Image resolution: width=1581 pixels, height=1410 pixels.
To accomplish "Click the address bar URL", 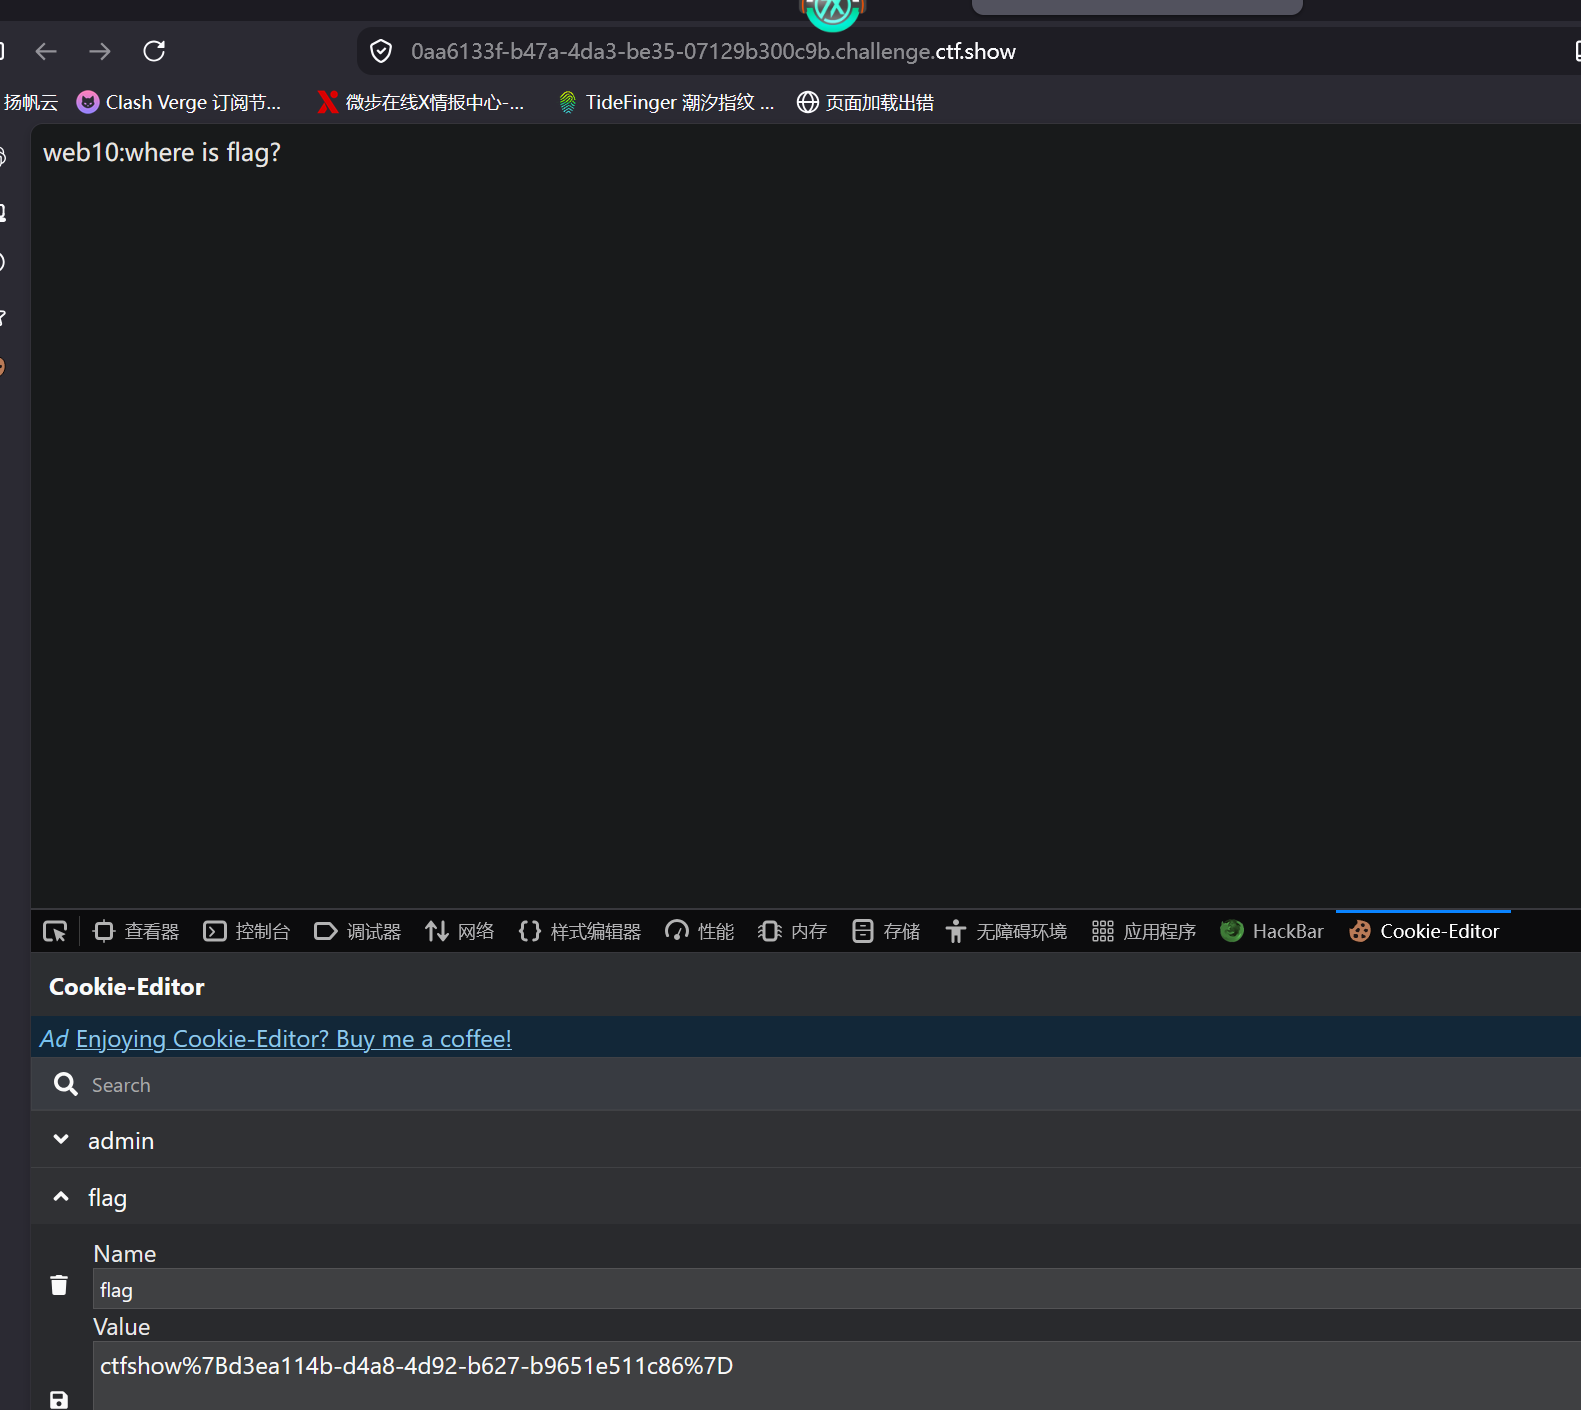I will (x=713, y=52).
